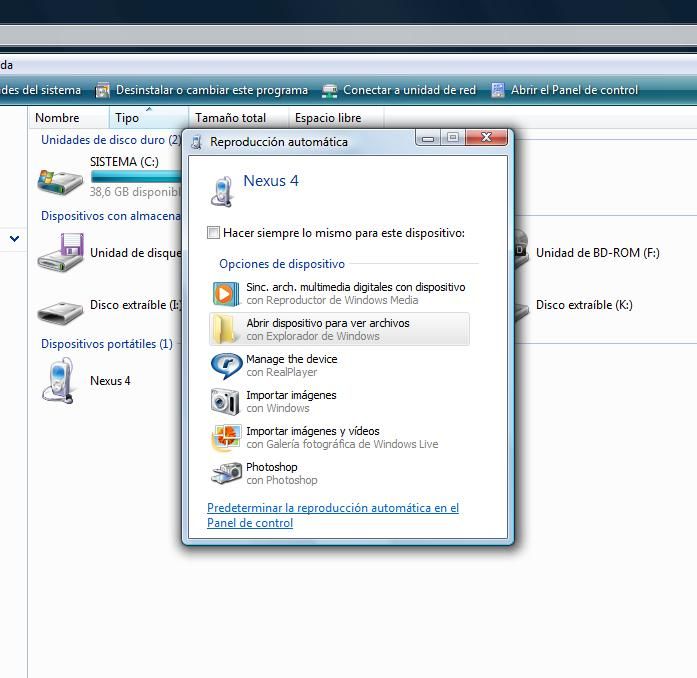The height and width of the screenshot is (678, 697).
Task: Click the SISTEMA (C:) disk usage bar
Action: tap(136, 177)
